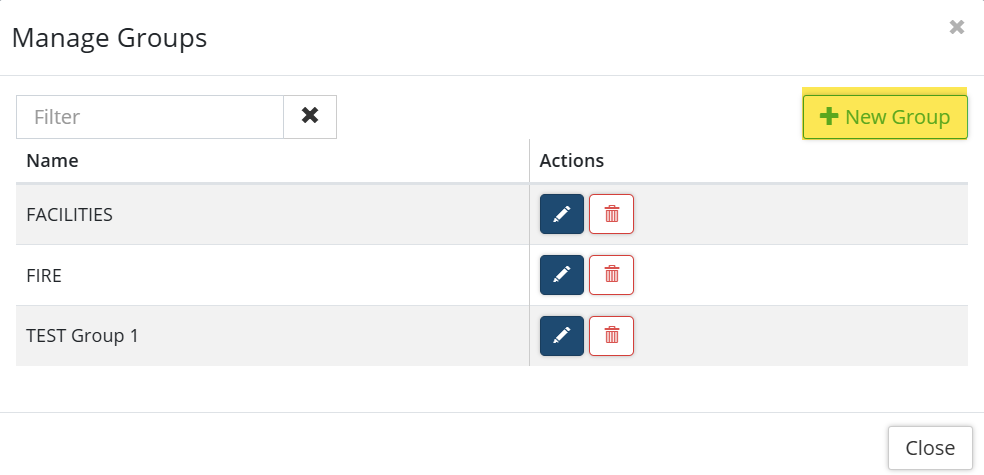Click the green plus icon for New Group
The height and width of the screenshot is (475, 984).
pyautogui.click(x=828, y=117)
